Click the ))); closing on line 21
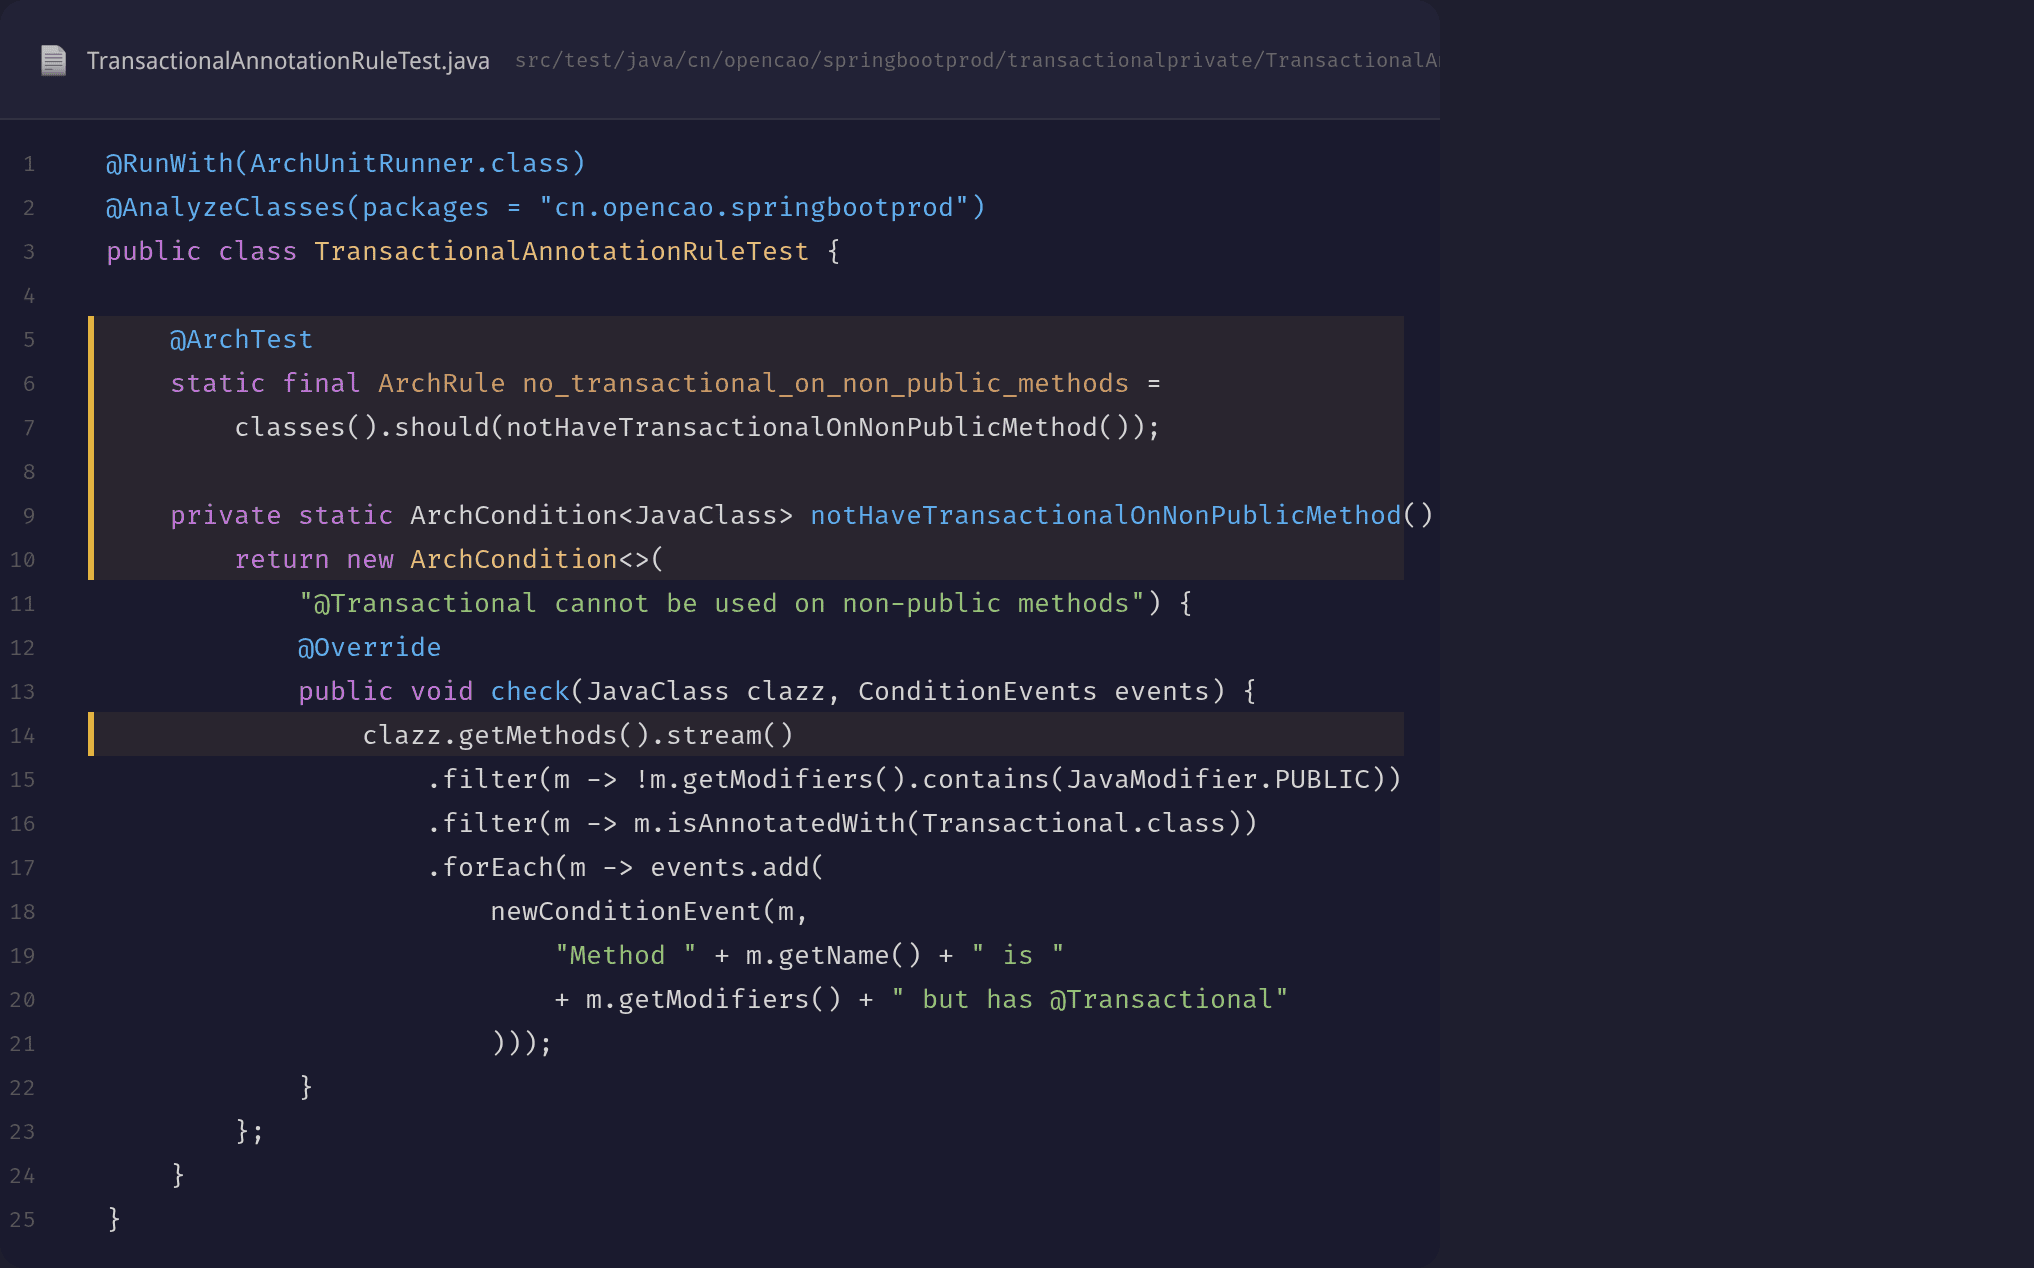 click(x=522, y=1044)
